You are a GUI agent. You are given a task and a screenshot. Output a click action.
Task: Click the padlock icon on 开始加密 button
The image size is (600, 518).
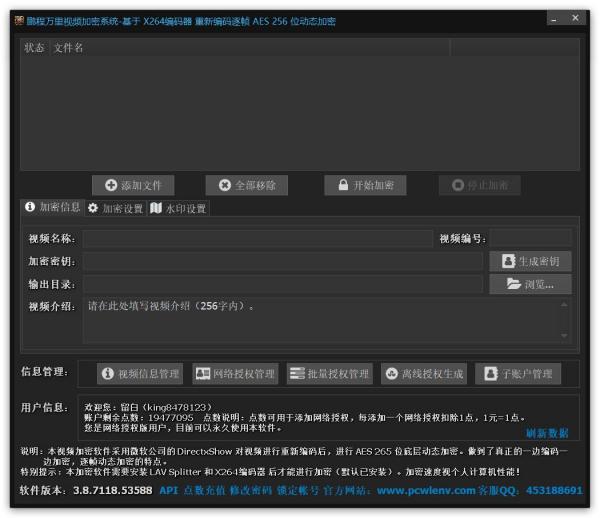[x=343, y=185]
